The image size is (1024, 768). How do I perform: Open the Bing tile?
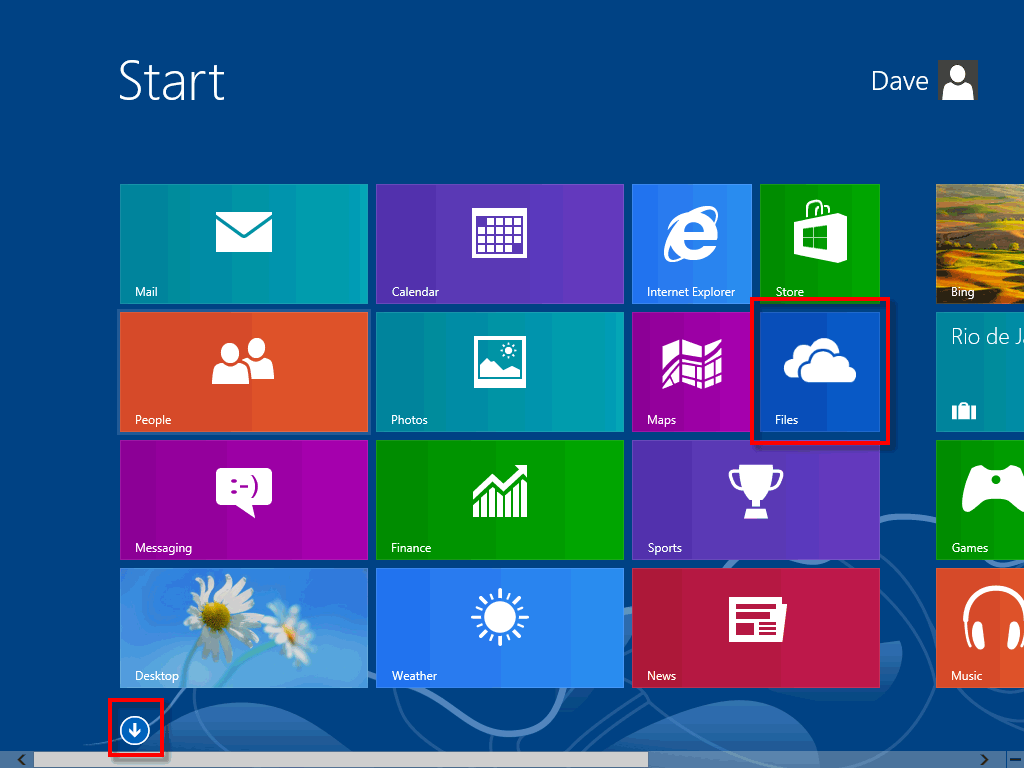point(980,244)
